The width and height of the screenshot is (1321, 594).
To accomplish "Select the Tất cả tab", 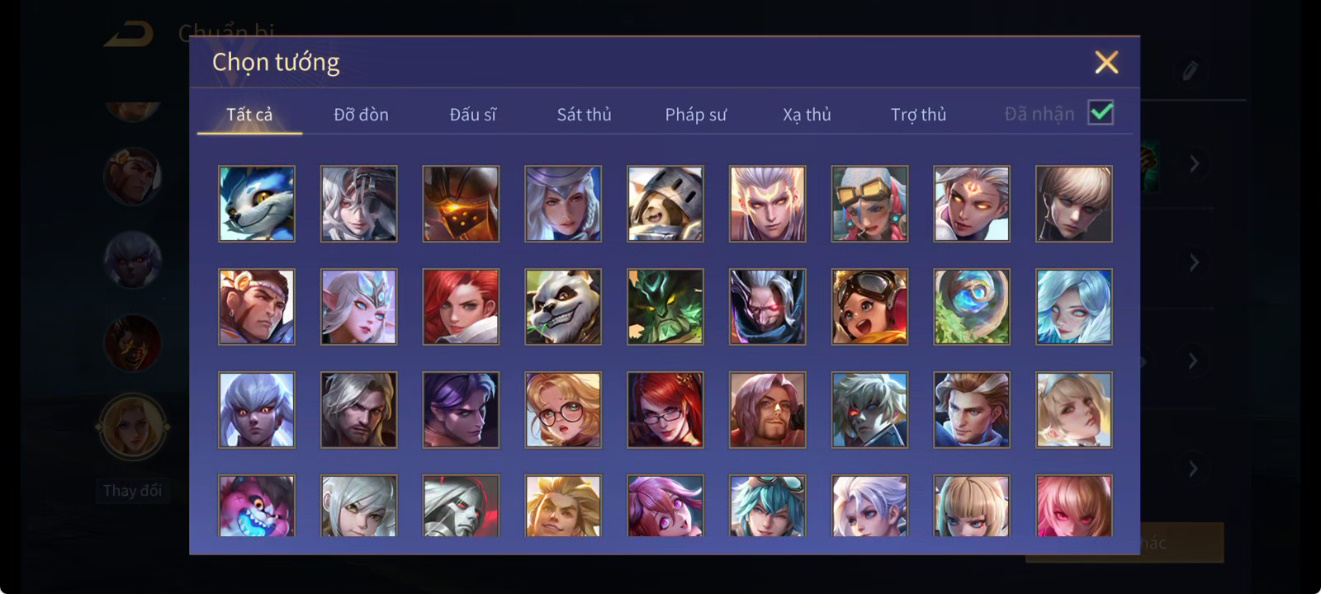I will click(250, 114).
